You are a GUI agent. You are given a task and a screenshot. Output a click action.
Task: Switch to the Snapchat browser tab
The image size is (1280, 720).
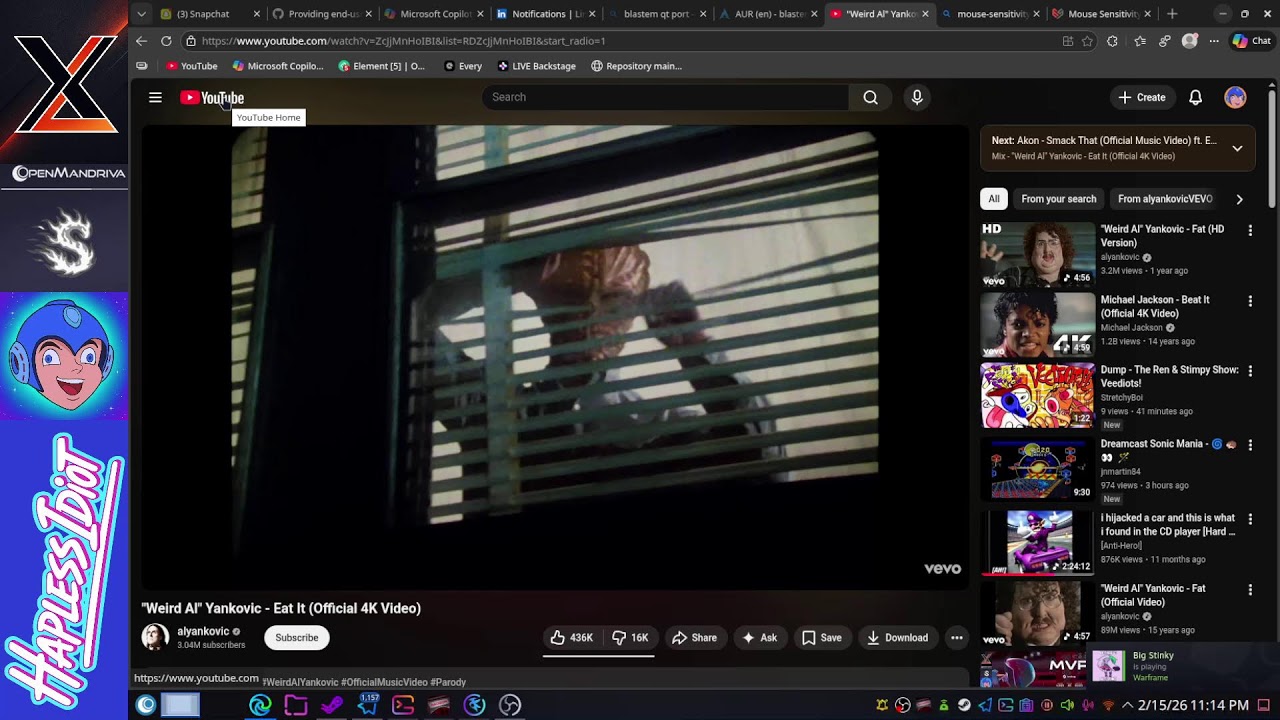pyautogui.click(x=210, y=14)
